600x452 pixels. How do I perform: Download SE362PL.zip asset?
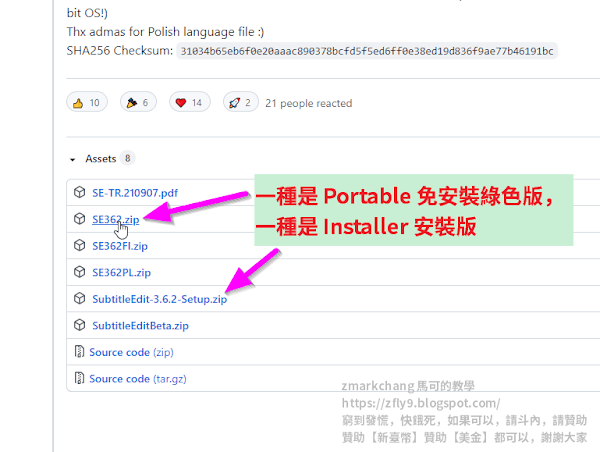tap(121, 273)
